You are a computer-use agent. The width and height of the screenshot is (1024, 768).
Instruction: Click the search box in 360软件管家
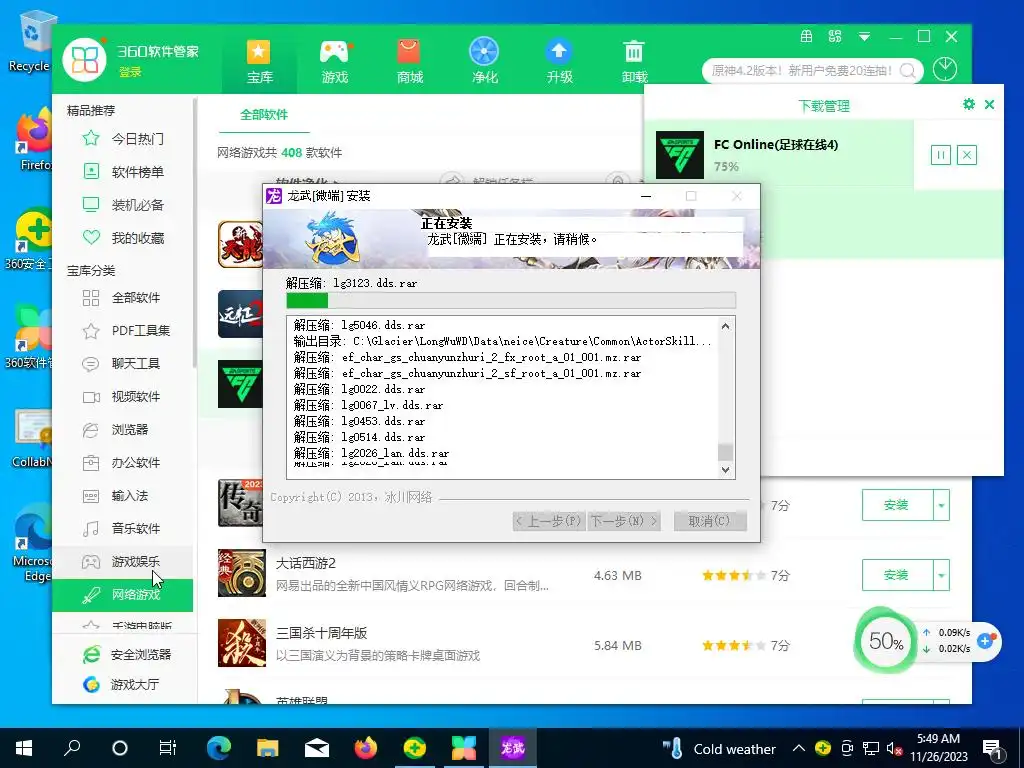[x=803, y=71]
